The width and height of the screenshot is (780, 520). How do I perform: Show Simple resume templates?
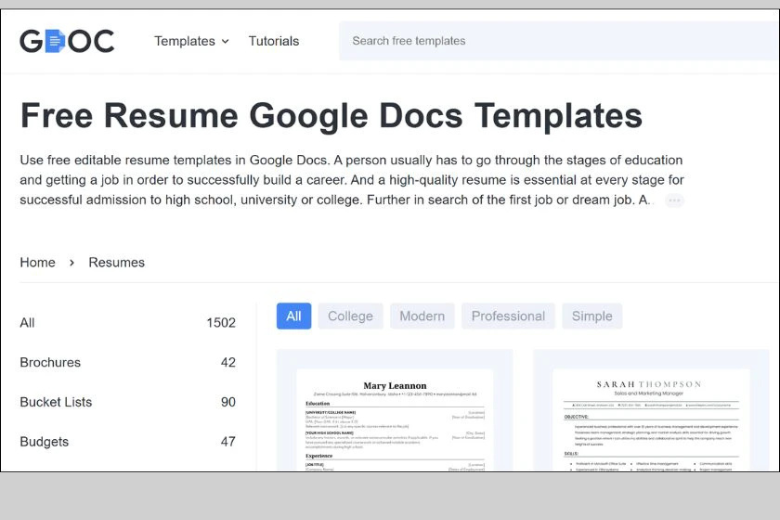click(592, 316)
